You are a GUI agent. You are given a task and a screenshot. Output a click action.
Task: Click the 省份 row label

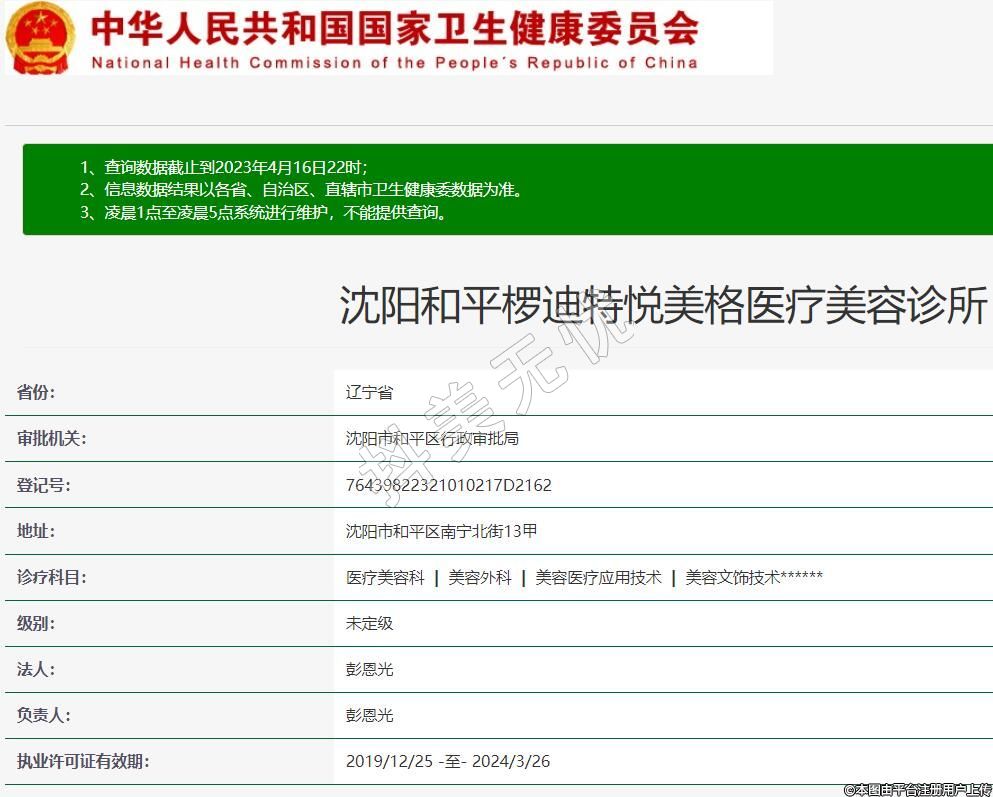click(x=36, y=392)
